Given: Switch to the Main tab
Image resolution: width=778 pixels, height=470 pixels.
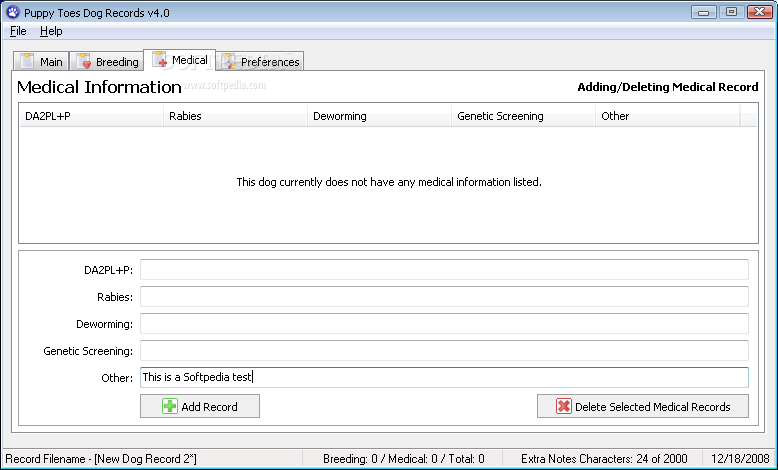Looking at the screenshot, I should [41, 61].
